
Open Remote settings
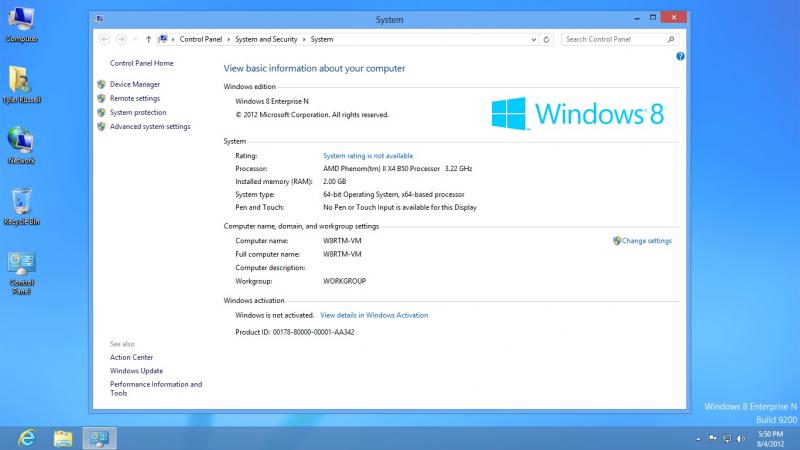click(x=135, y=98)
